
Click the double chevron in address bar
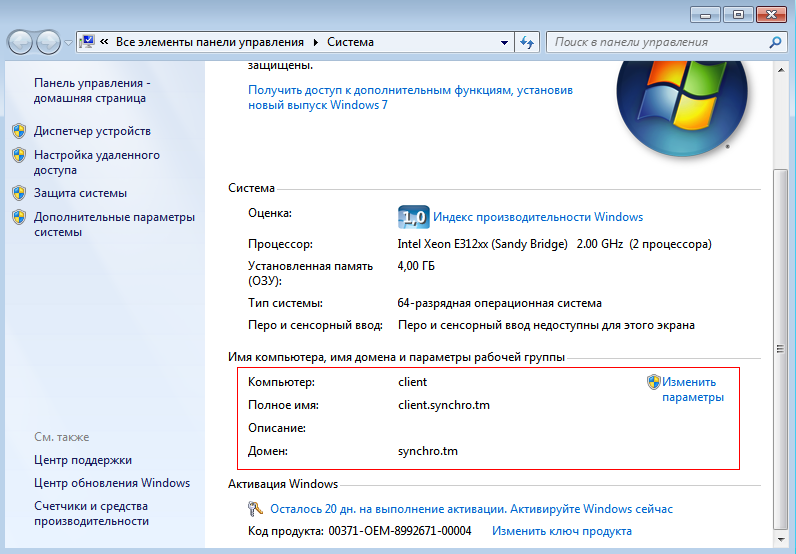point(104,42)
